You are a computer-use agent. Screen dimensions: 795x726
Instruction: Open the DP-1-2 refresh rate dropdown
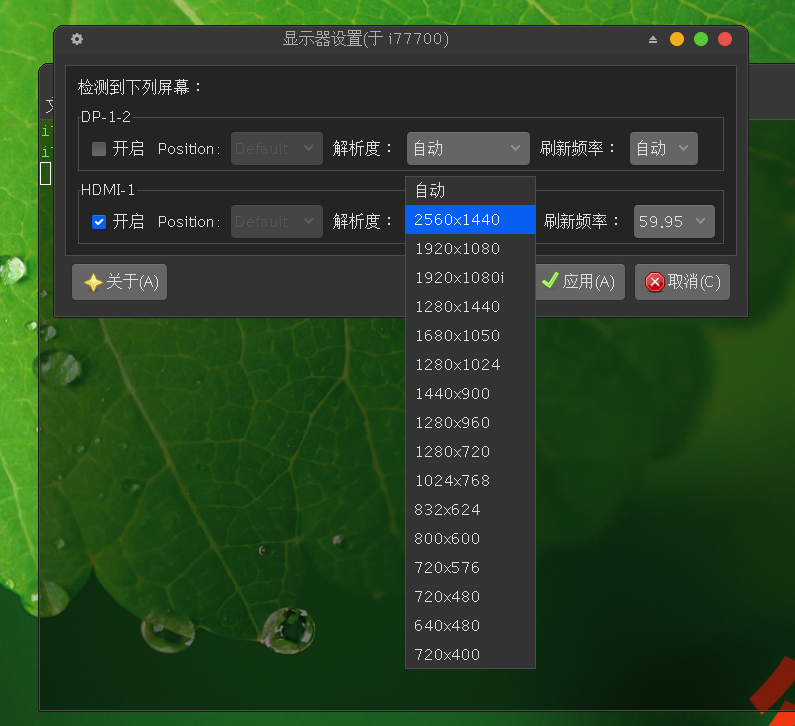tap(664, 149)
